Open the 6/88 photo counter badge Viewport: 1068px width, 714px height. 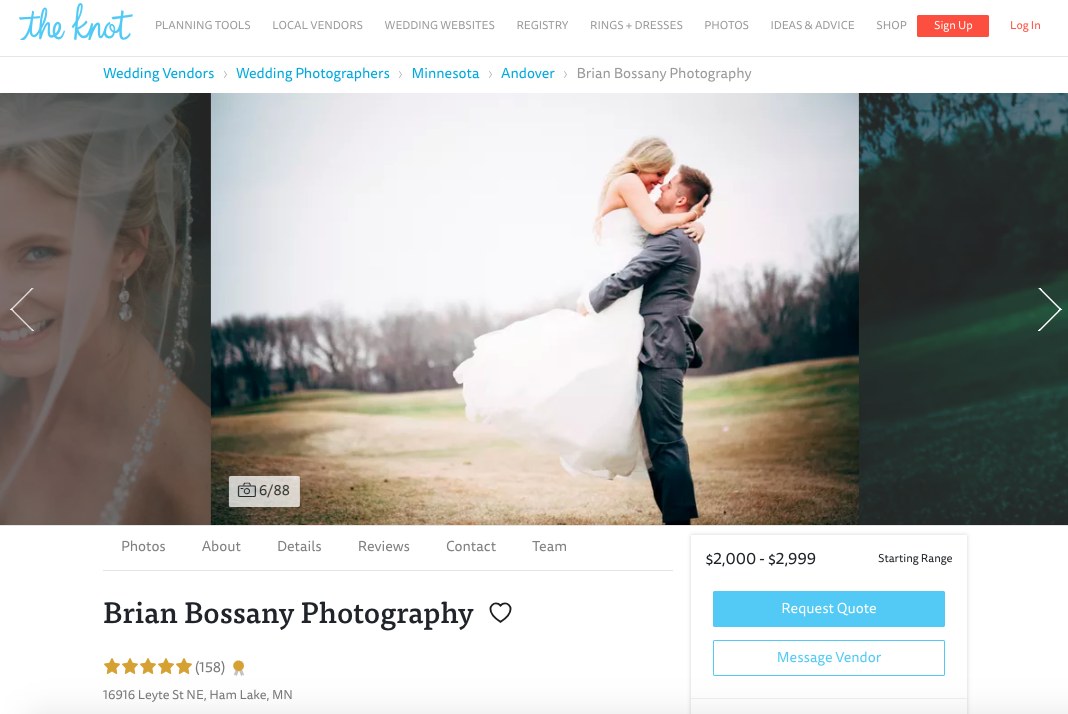[264, 491]
